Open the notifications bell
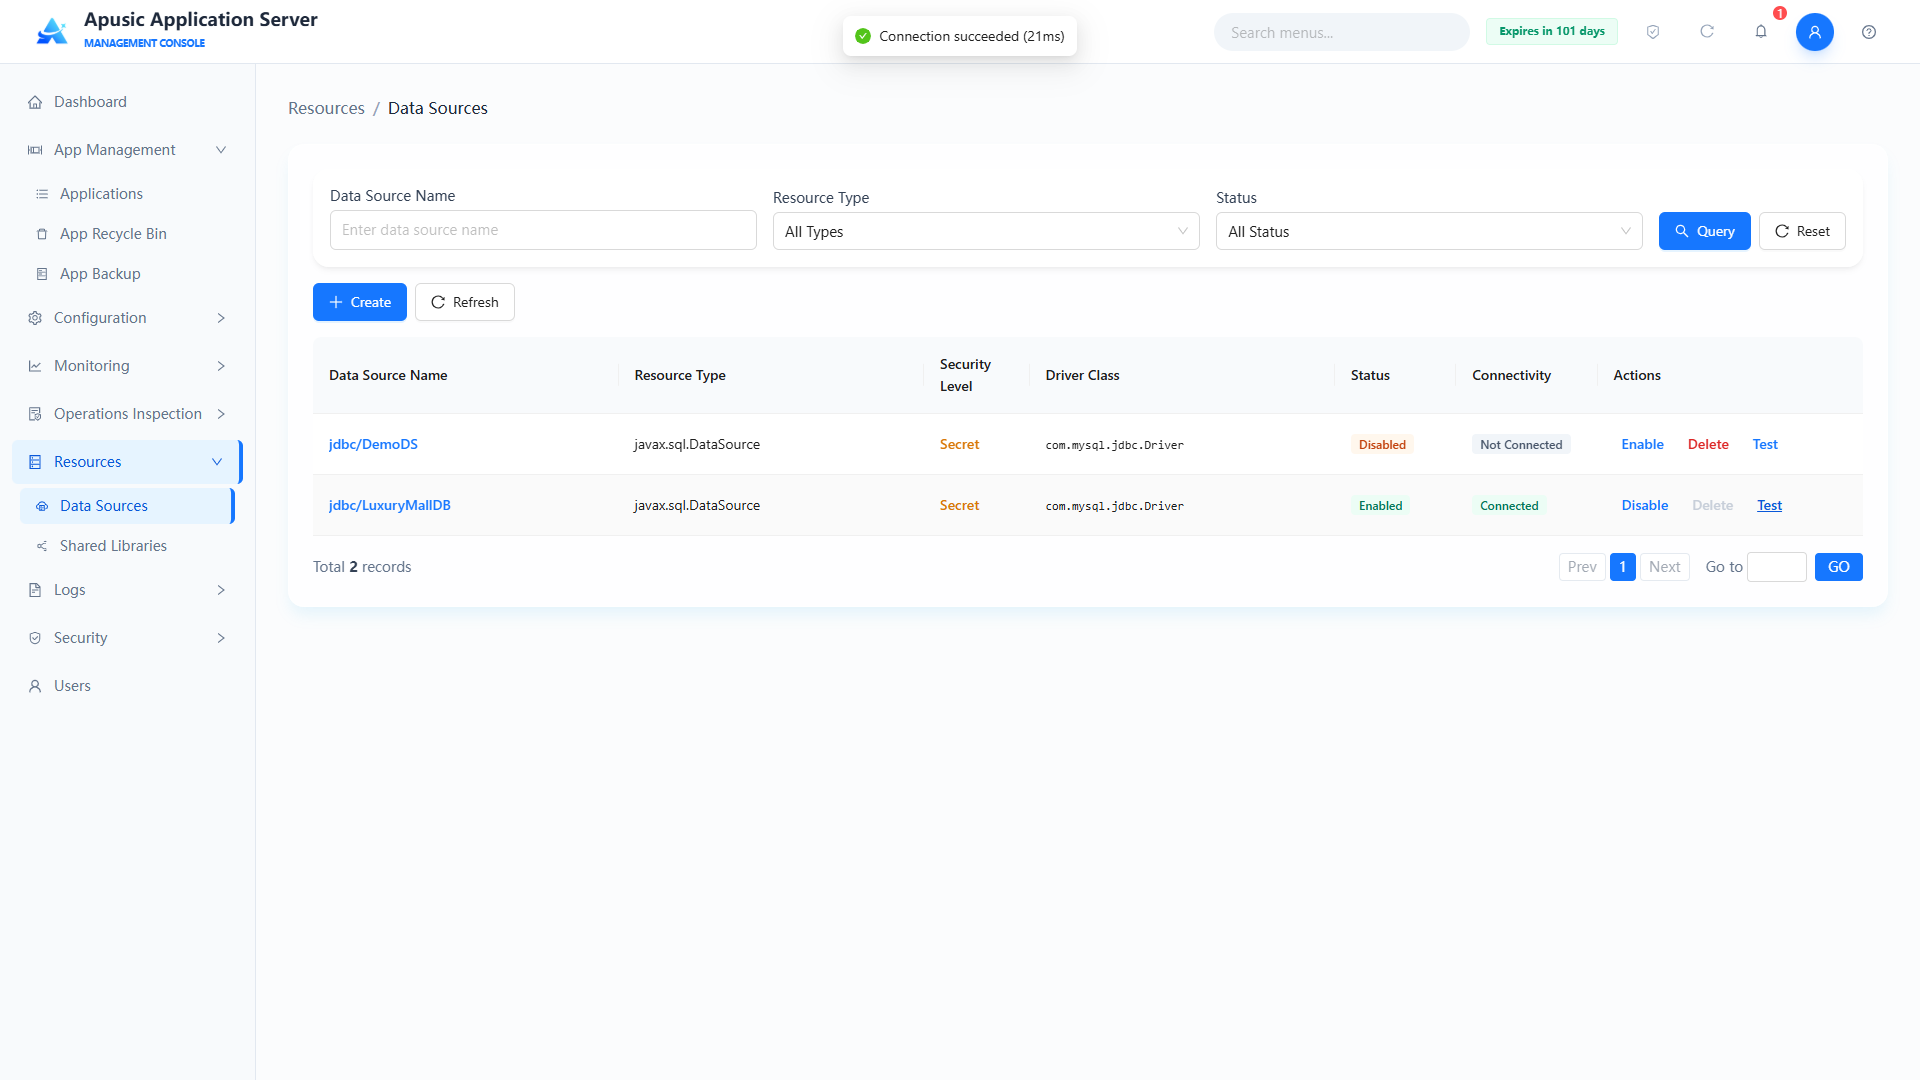Viewport: 1920px width, 1080px height. 1761,32
